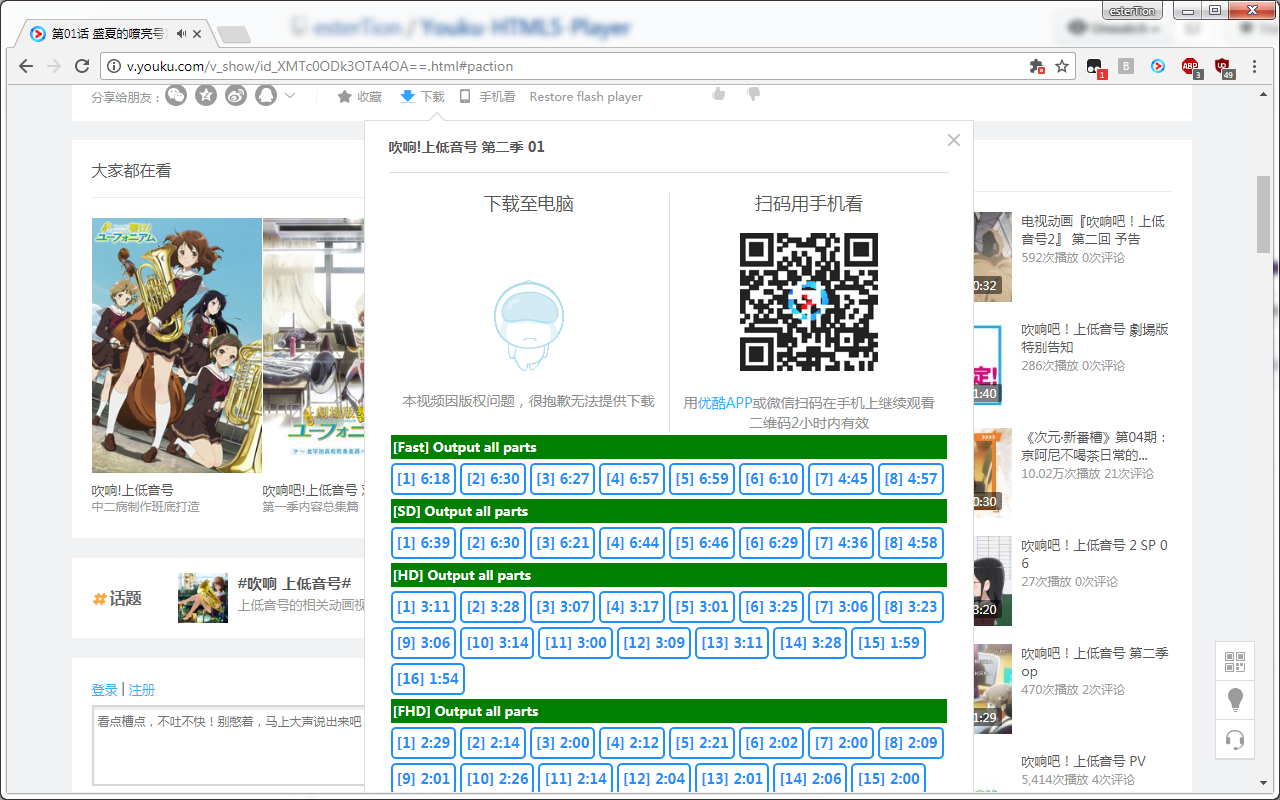Click the 下载 download button
The image size is (1280, 800).
coord(422,97)
